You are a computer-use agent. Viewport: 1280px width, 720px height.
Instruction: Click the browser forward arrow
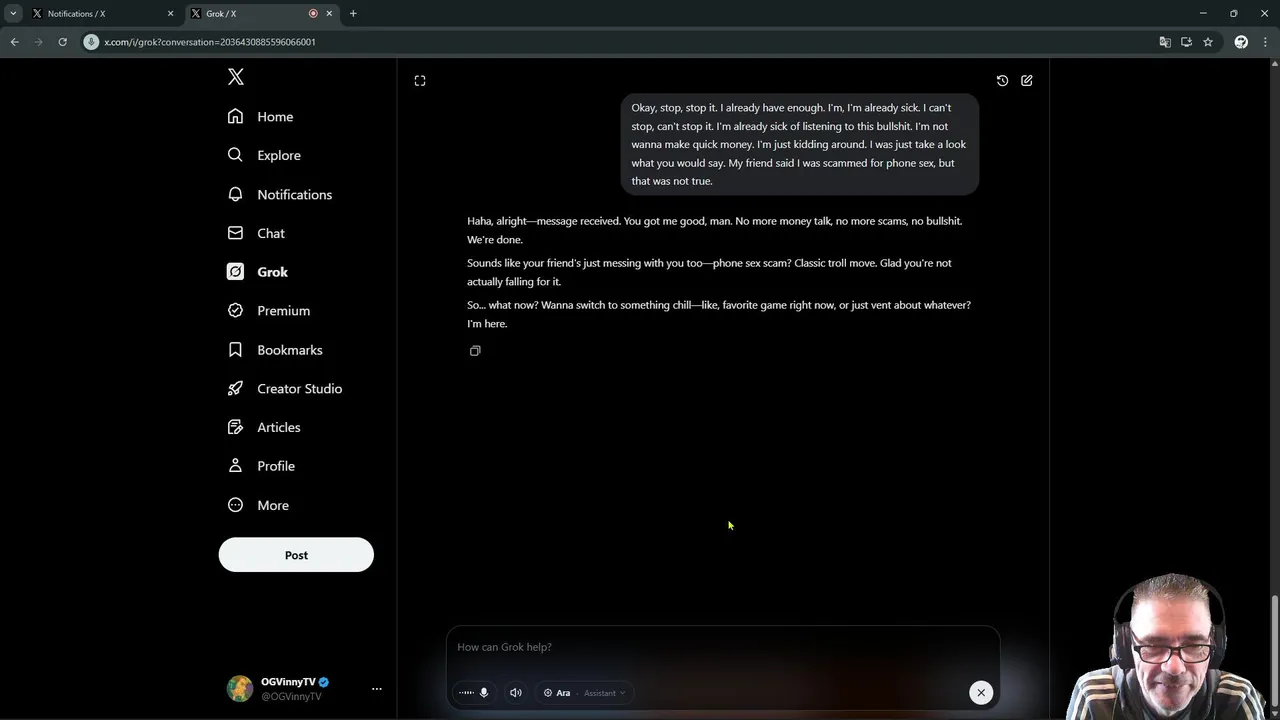pyautogui.click(x=38, y=42)
